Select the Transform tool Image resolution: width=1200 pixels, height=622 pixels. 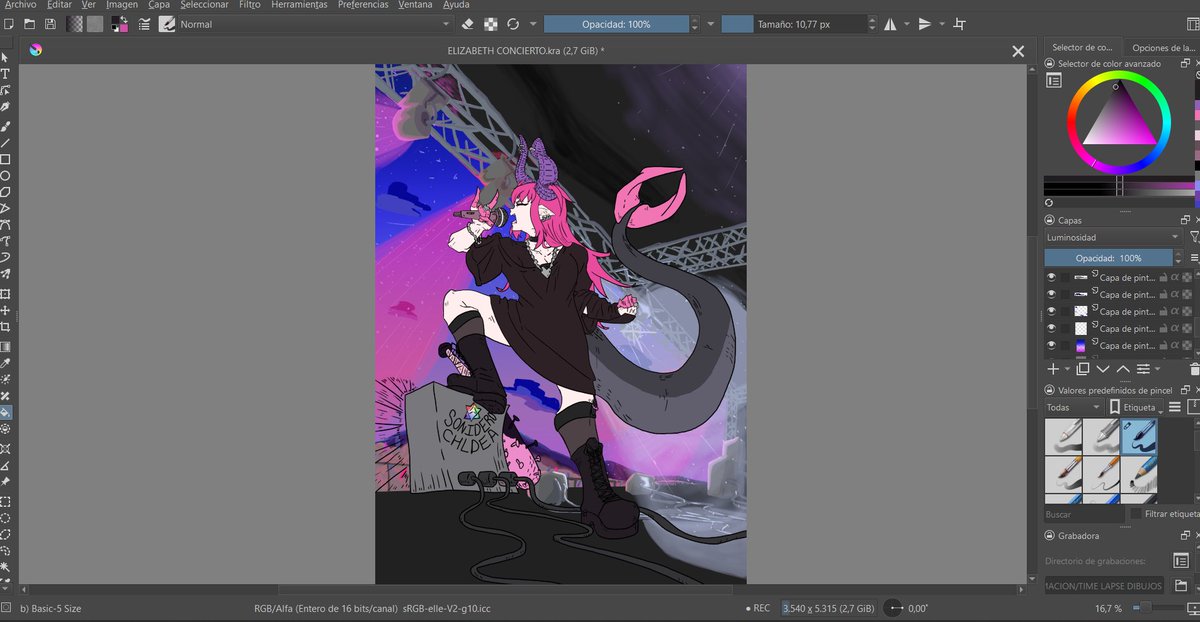tap(5, 294)
